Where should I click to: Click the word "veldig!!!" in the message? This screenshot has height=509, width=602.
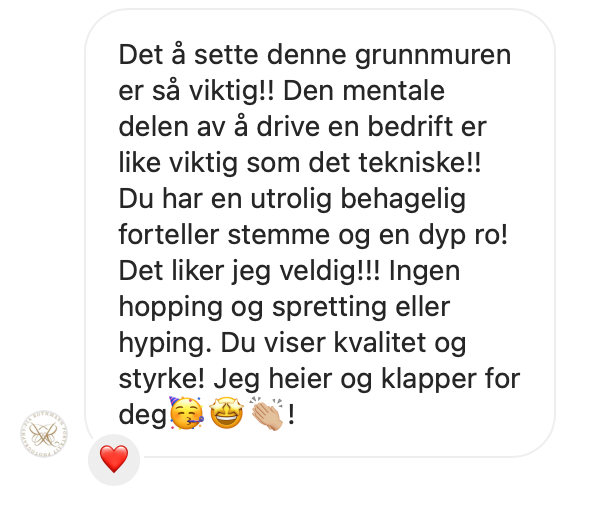[330, 272]
